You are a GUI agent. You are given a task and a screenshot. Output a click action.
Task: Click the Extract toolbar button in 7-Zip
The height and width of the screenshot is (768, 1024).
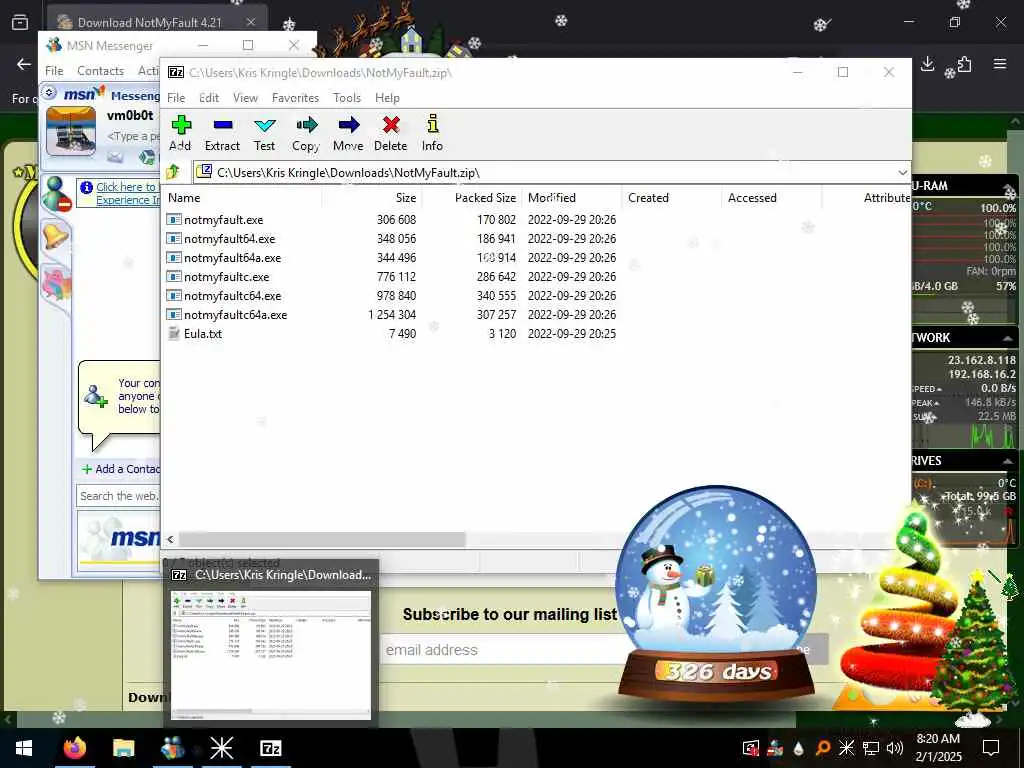point(222,133)
